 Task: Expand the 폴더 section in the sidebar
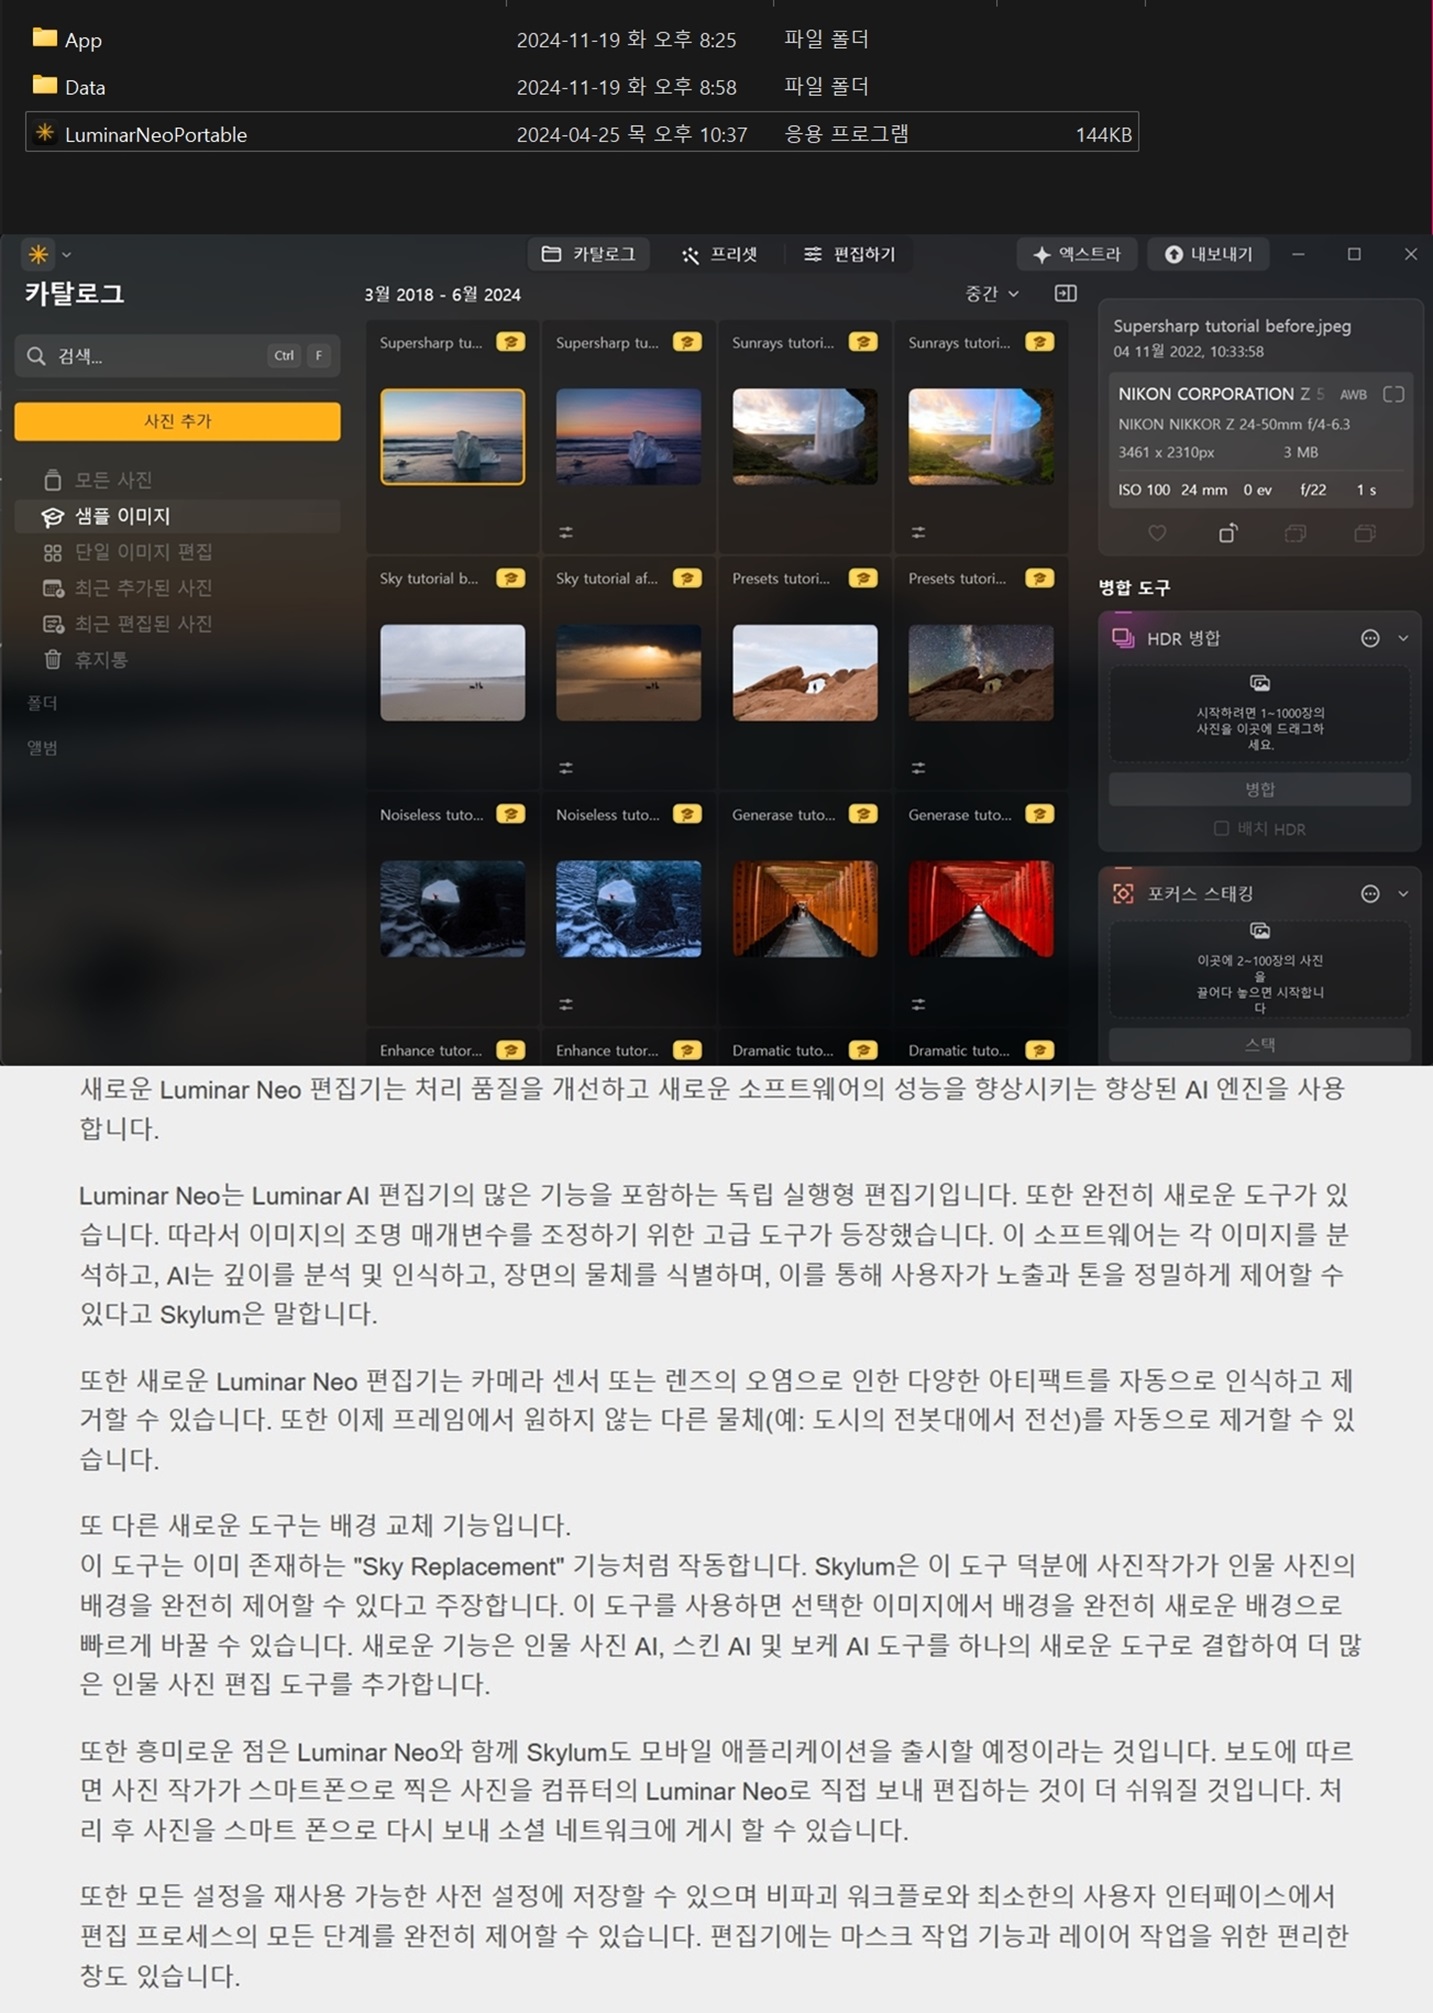tap(42, 704)
